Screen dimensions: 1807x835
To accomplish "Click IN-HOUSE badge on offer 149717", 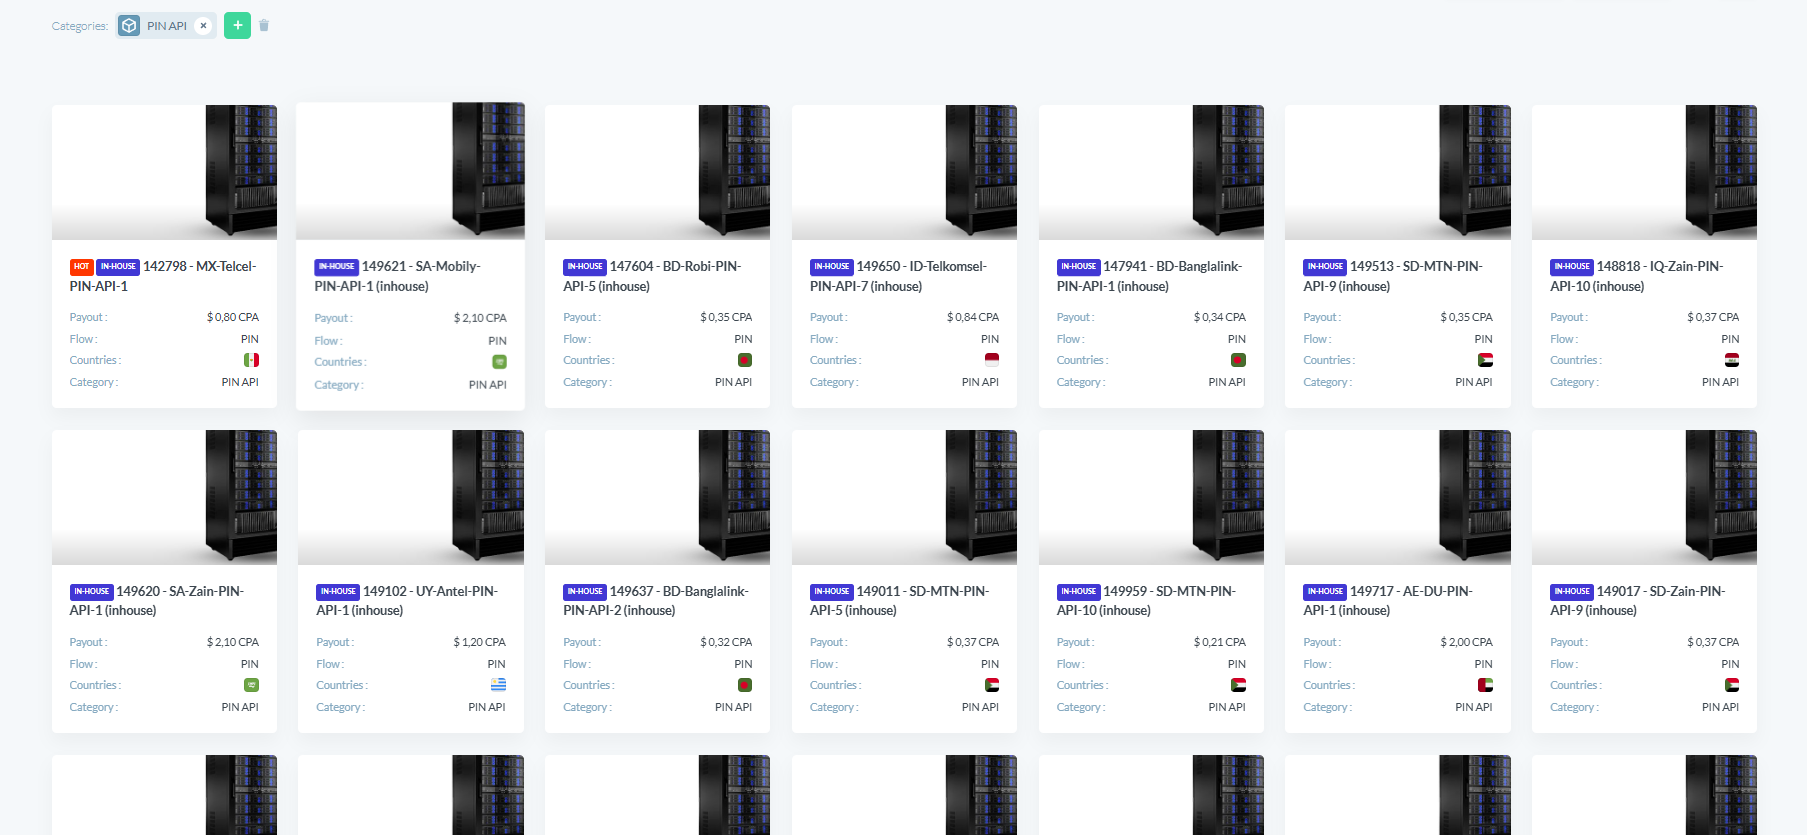I will pos(1325,592).
